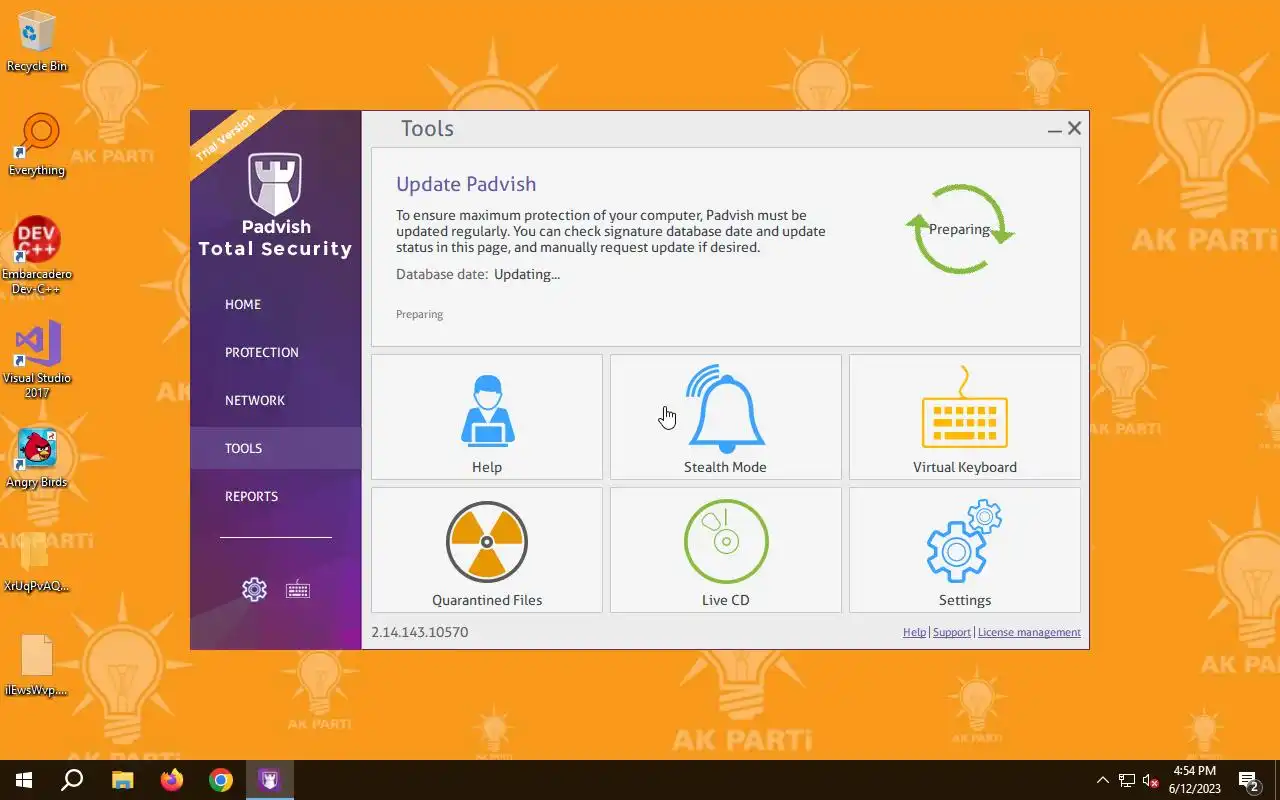1280x800 pixels.
Task: Click the version number 2.14.143.10570
Action: tap(420, 632)
